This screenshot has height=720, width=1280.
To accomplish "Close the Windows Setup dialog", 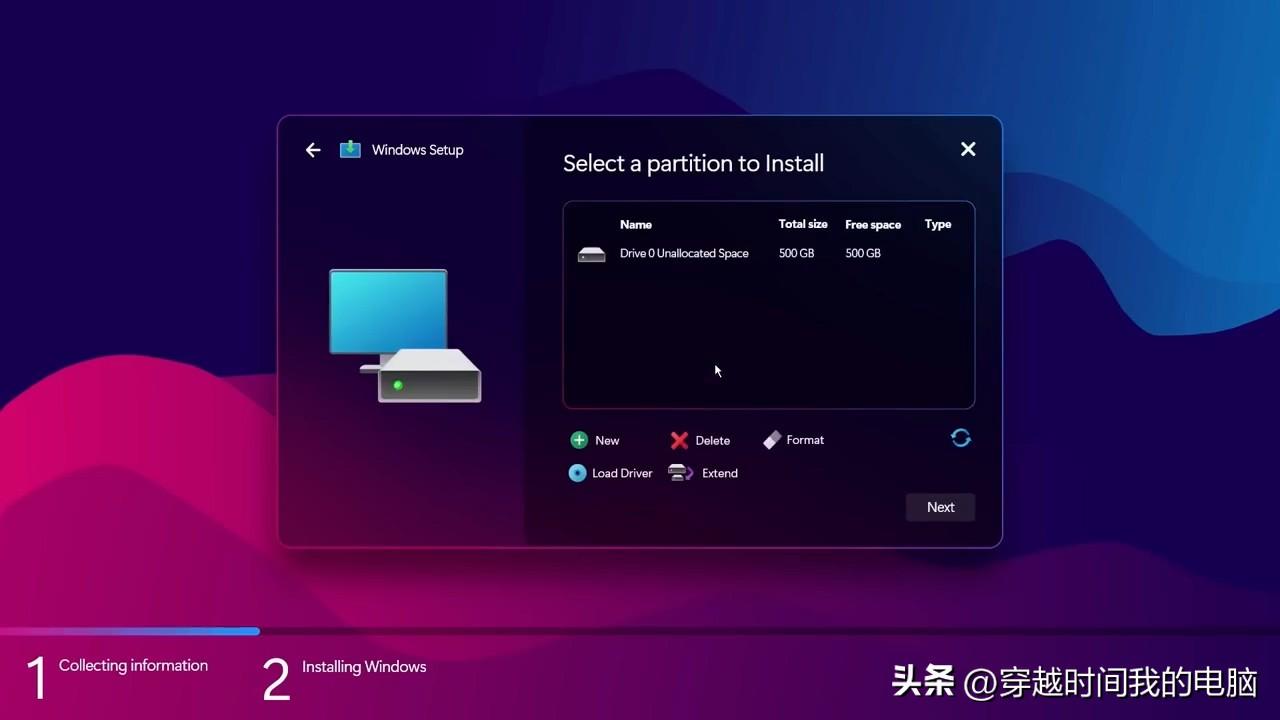I will coord(968,149).
